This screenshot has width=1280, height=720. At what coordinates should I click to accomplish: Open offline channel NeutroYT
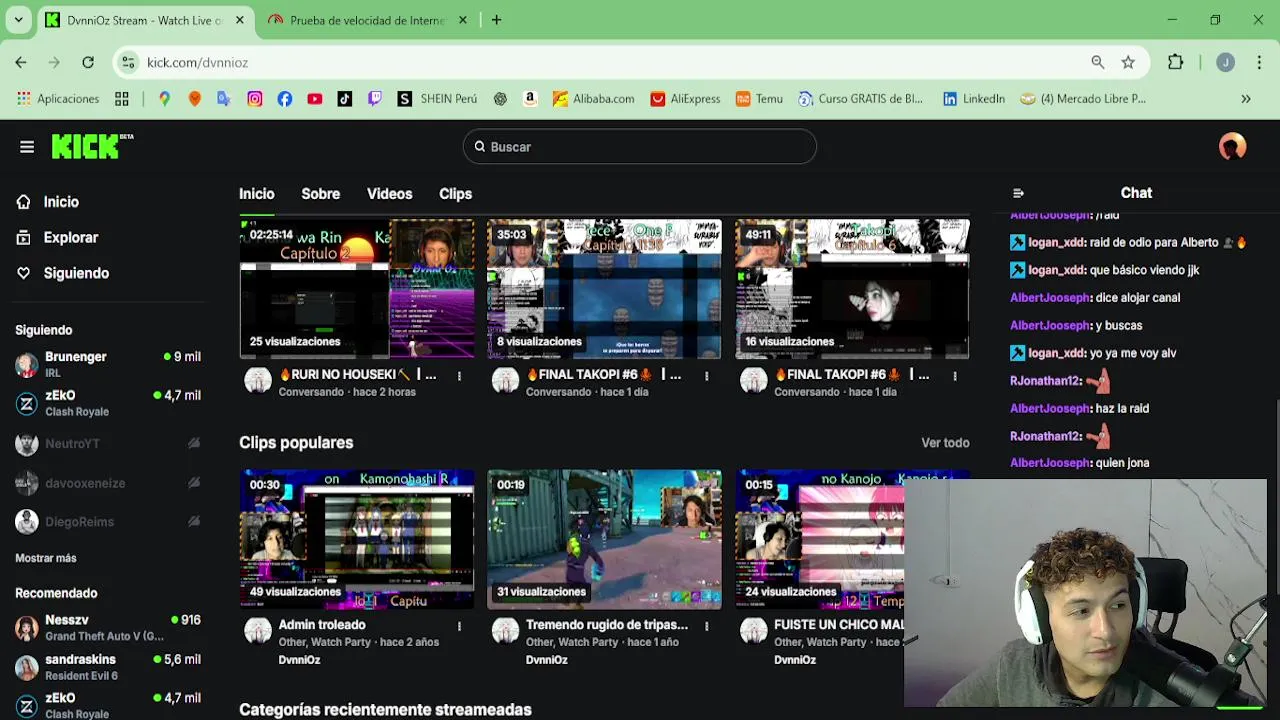tap(108, 443)
